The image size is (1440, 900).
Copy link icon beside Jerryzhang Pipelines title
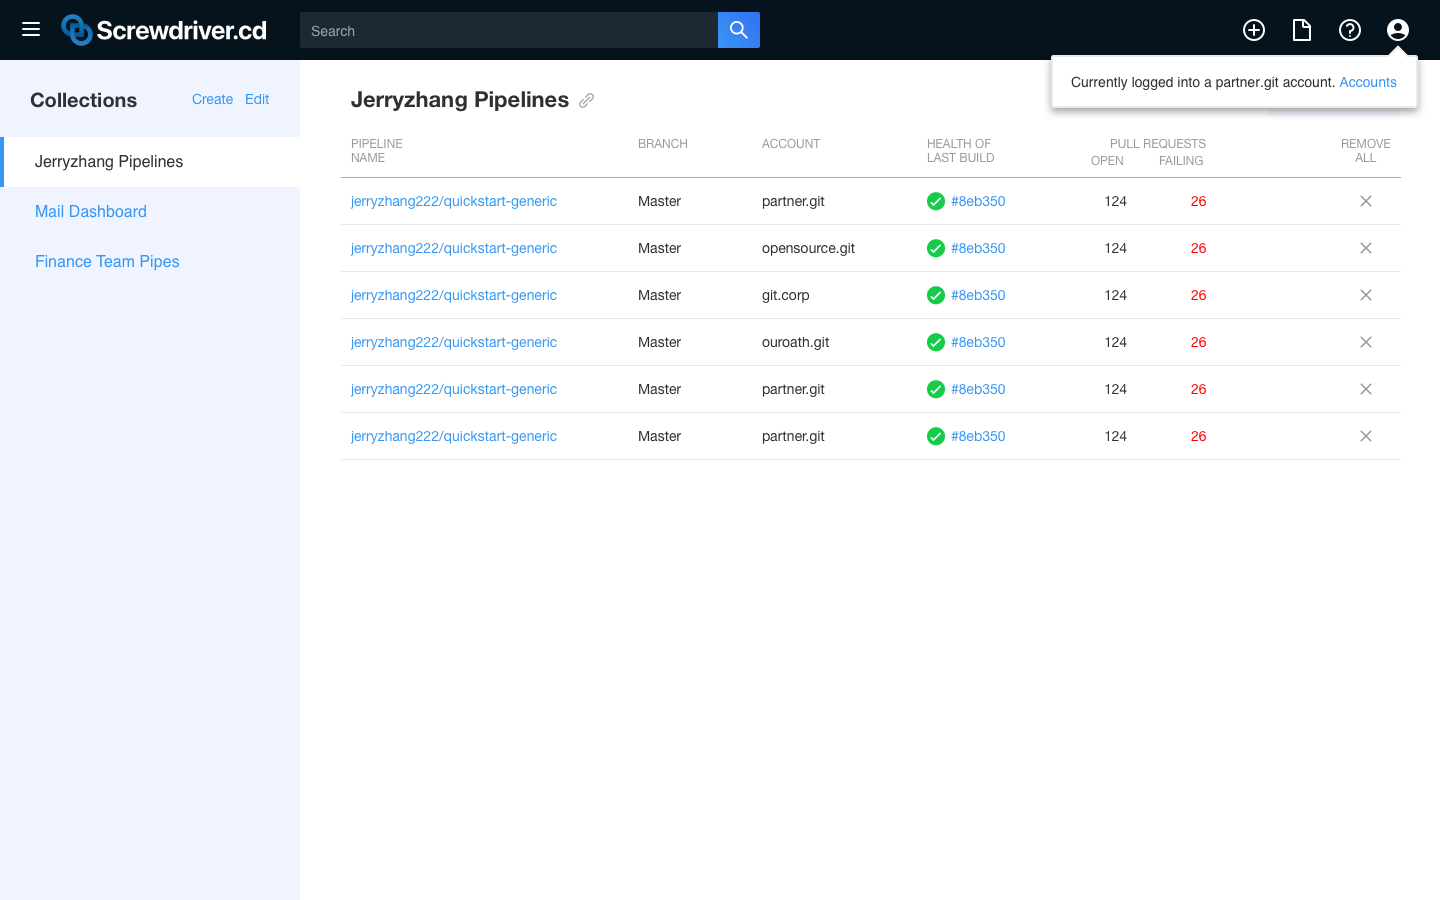coord(587,100)
